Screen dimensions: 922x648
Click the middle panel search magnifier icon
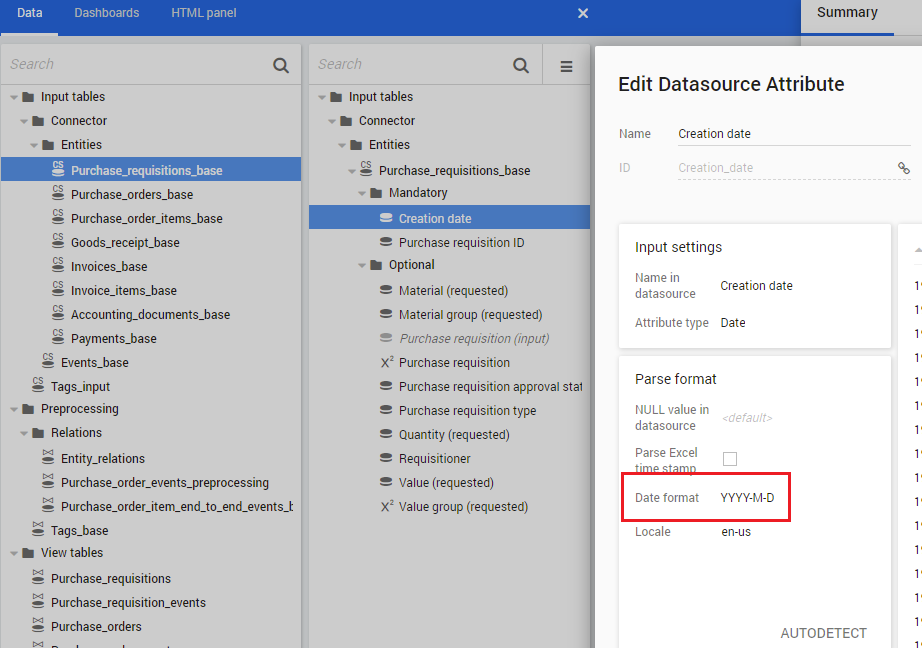click(x=521, y=65)
